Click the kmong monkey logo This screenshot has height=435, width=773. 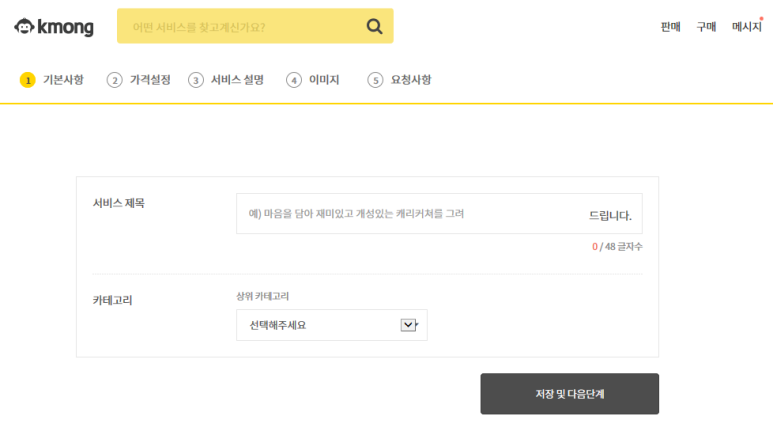coord(54,27)
